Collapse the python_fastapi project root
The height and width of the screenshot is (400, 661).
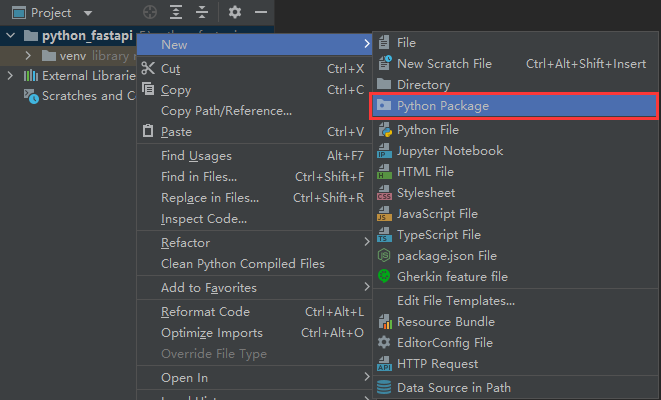[11, 35]
